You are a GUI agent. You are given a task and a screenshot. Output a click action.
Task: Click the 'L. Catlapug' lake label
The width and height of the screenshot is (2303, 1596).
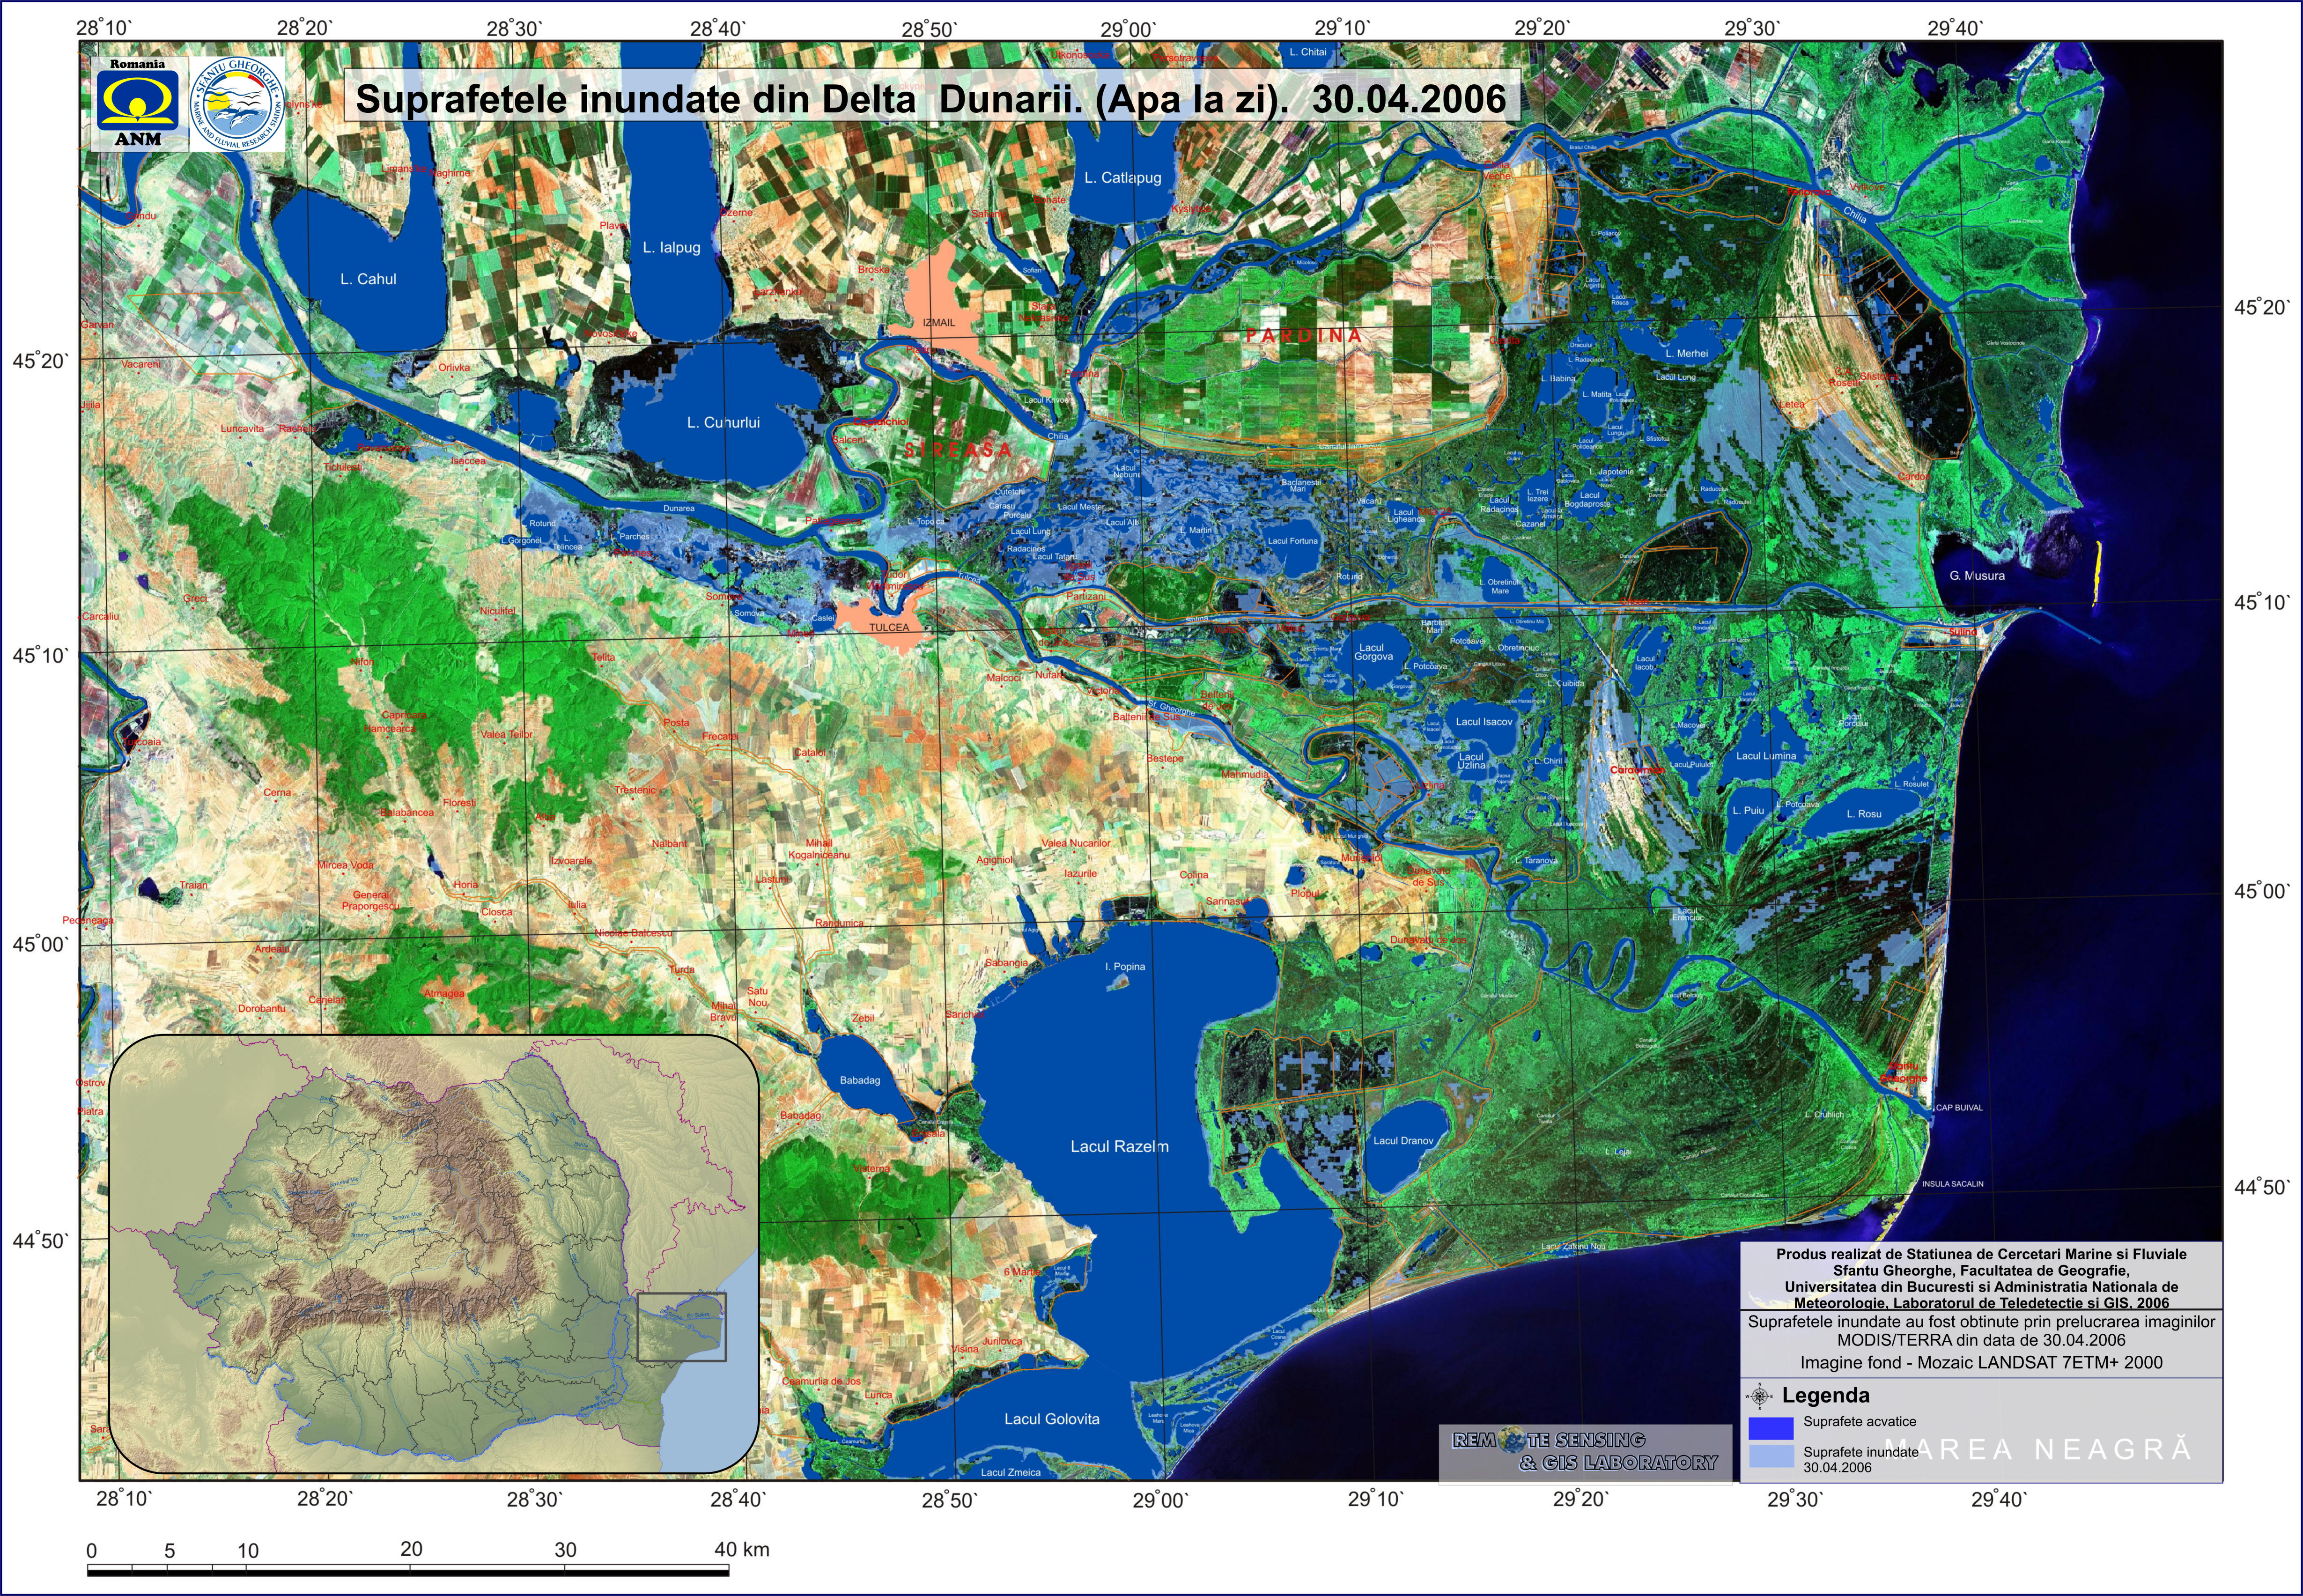pyautogui.click(x=1123, y=178)
